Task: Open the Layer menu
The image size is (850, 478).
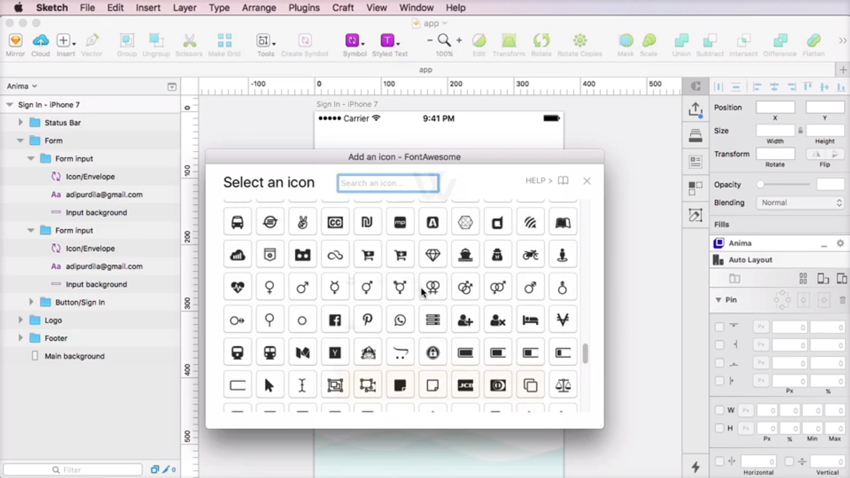Action: click(x=184, y=8)
